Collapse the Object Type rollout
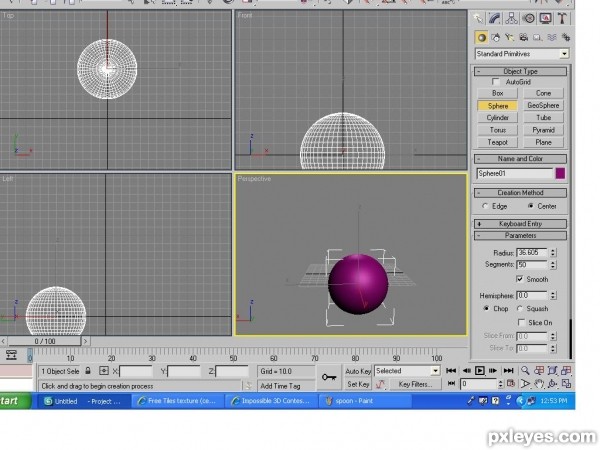600x450 pixels. pyautogui.click(x=520, y=72)
